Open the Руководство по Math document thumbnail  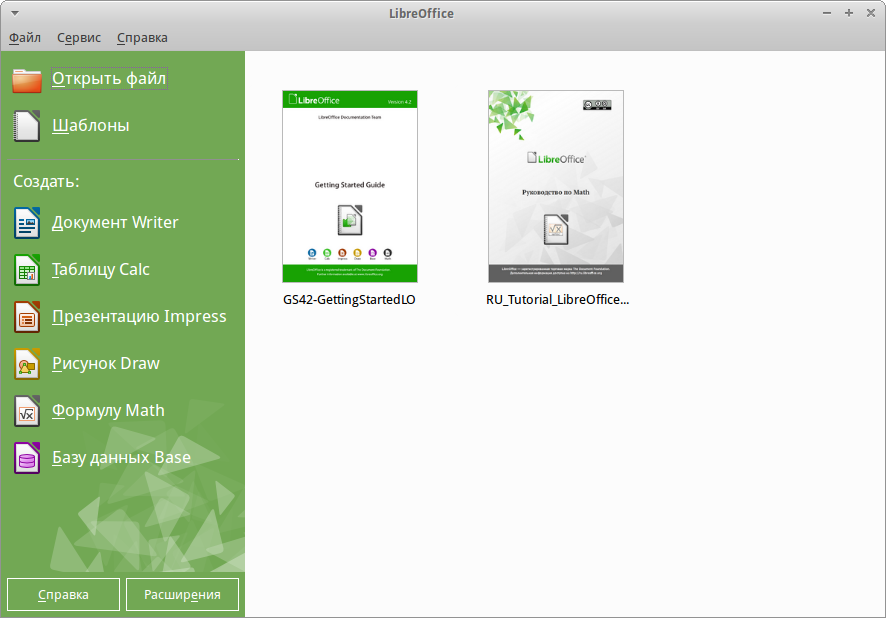click(556, 187)
